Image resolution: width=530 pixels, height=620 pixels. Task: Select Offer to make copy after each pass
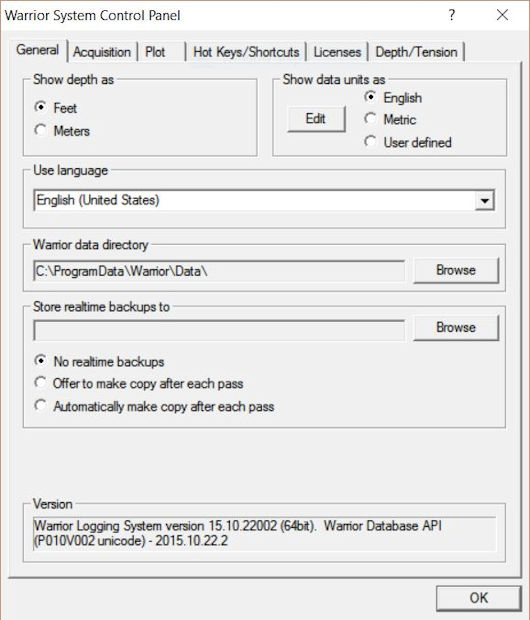click(x=40, y=383)
